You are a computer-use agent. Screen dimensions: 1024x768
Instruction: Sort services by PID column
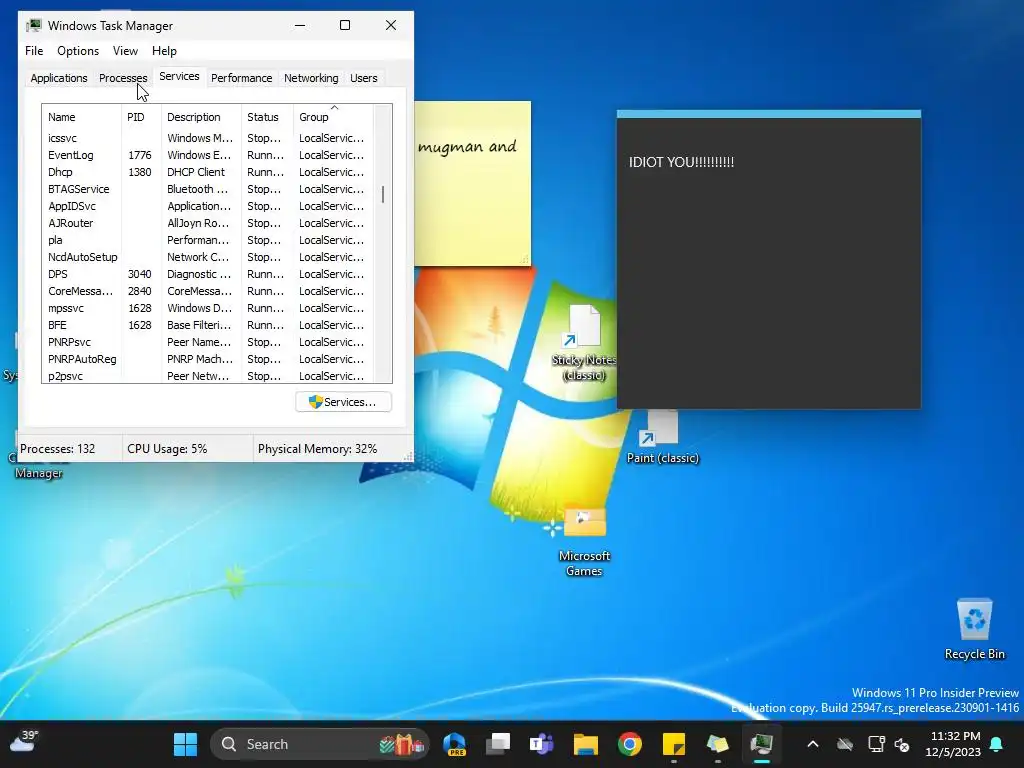pos(141,117)
